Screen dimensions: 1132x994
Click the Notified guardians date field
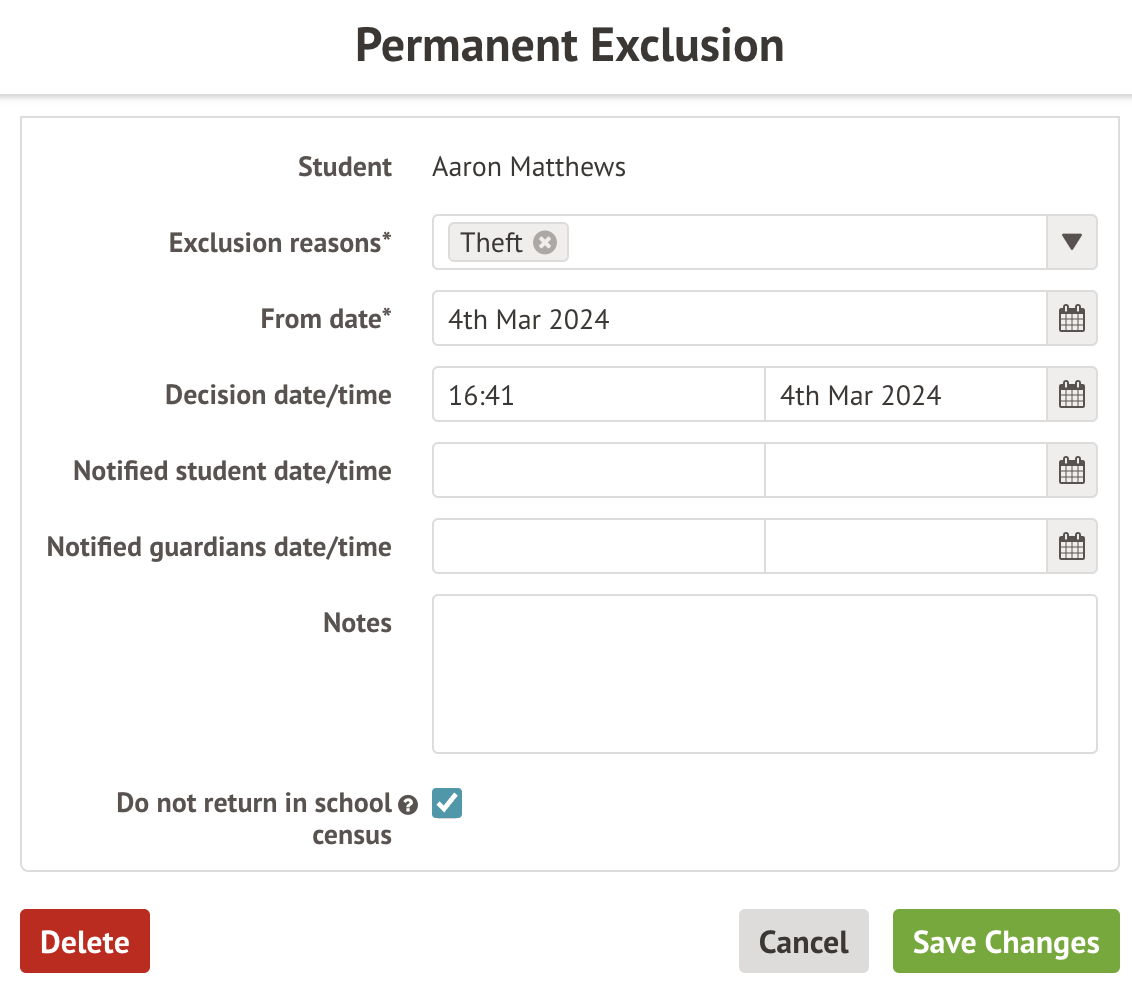tap(905, 547)
